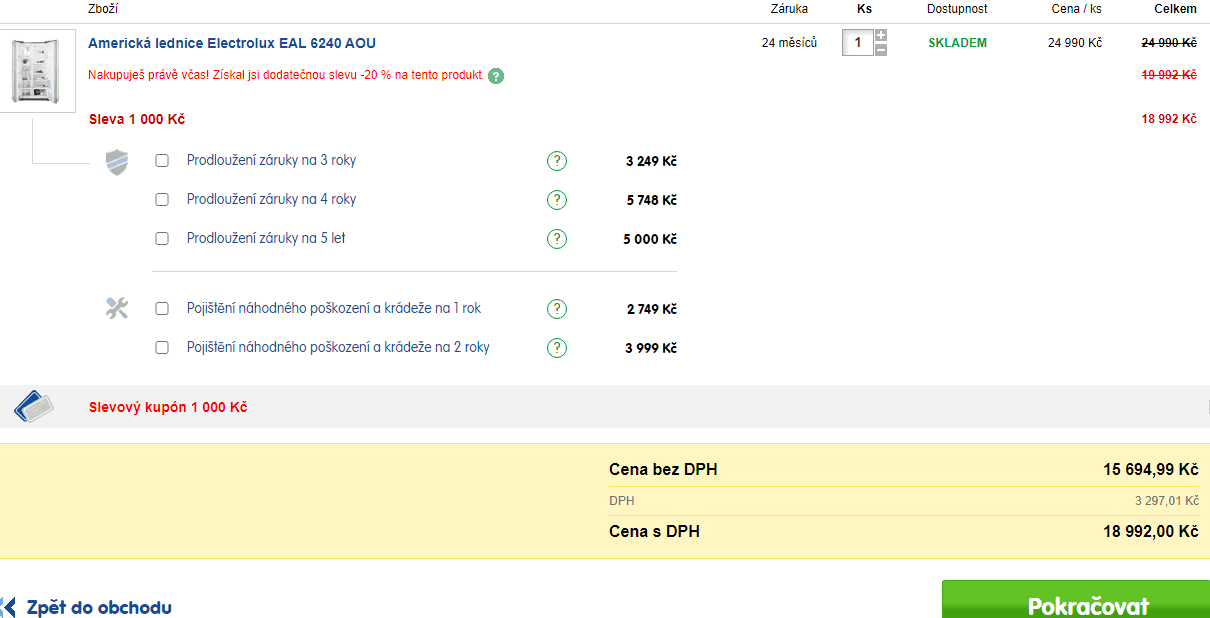Click the Sleva 1 000 Kč label
Image resolution: width=1210 pixels, height=618 pixels.
pos(137,119)
